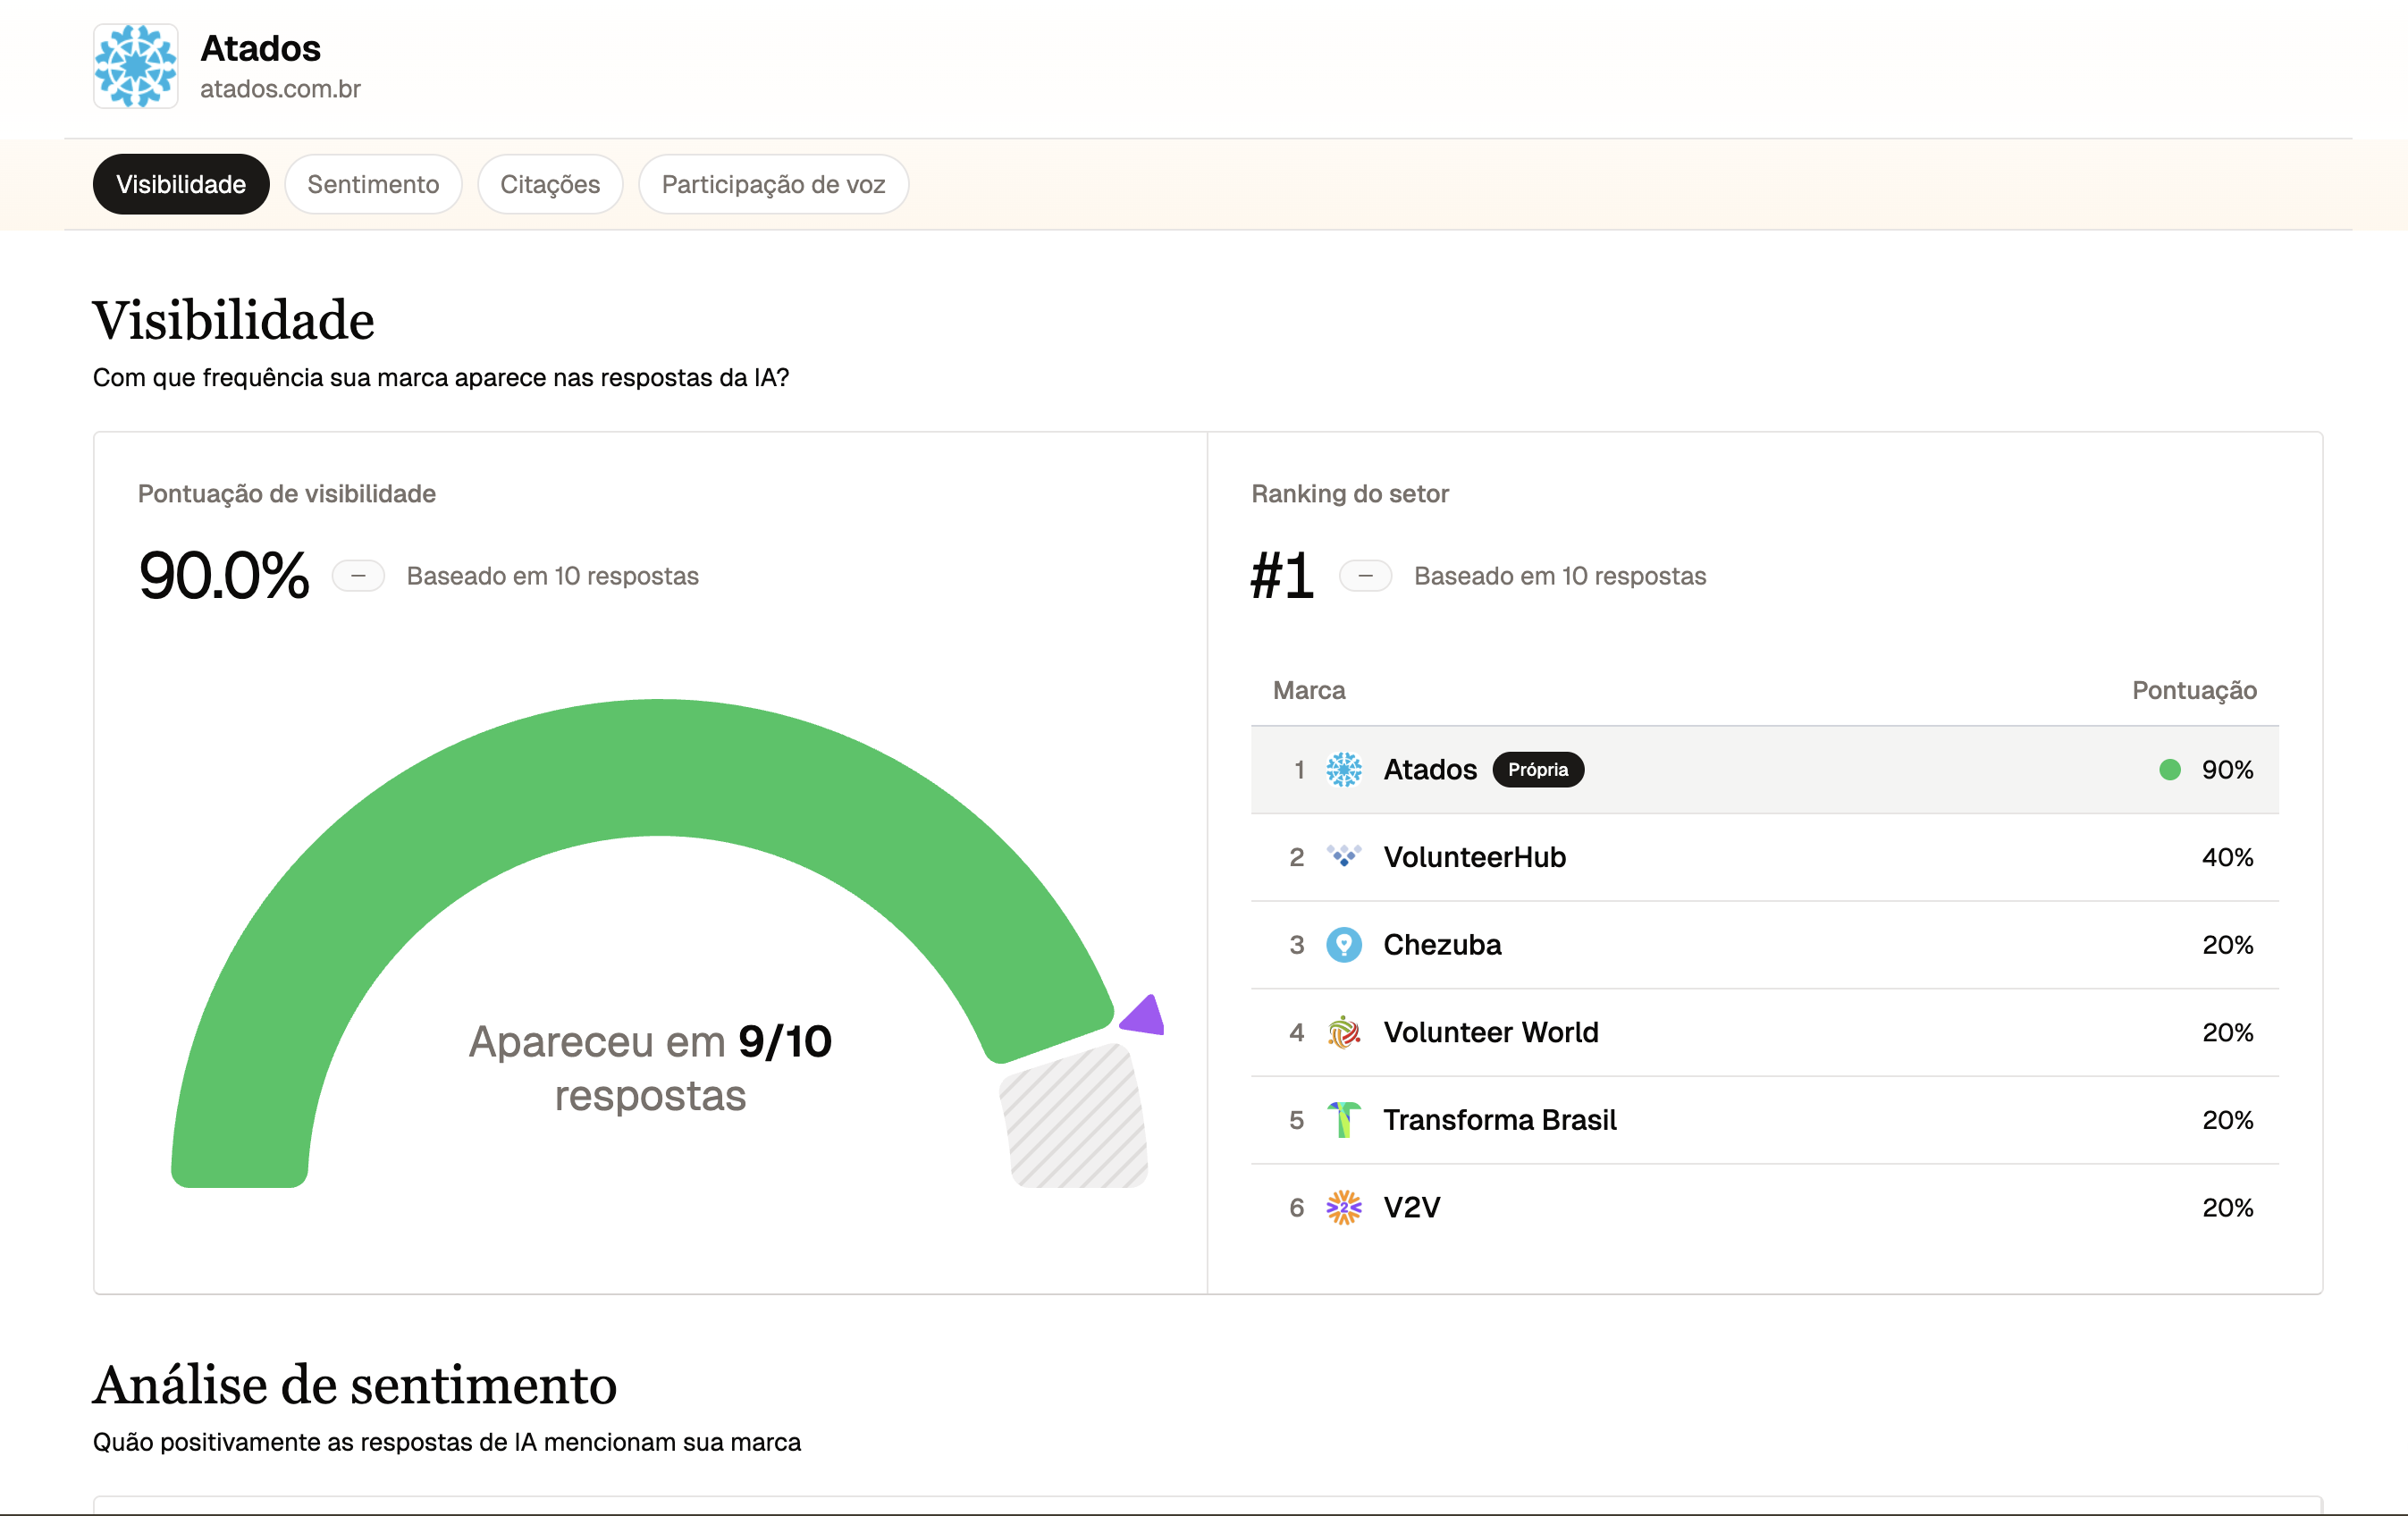Click the change indicator pill beside 90.0%
Viewport: 2408px width, 1516px height.
(x=358, y=576)
